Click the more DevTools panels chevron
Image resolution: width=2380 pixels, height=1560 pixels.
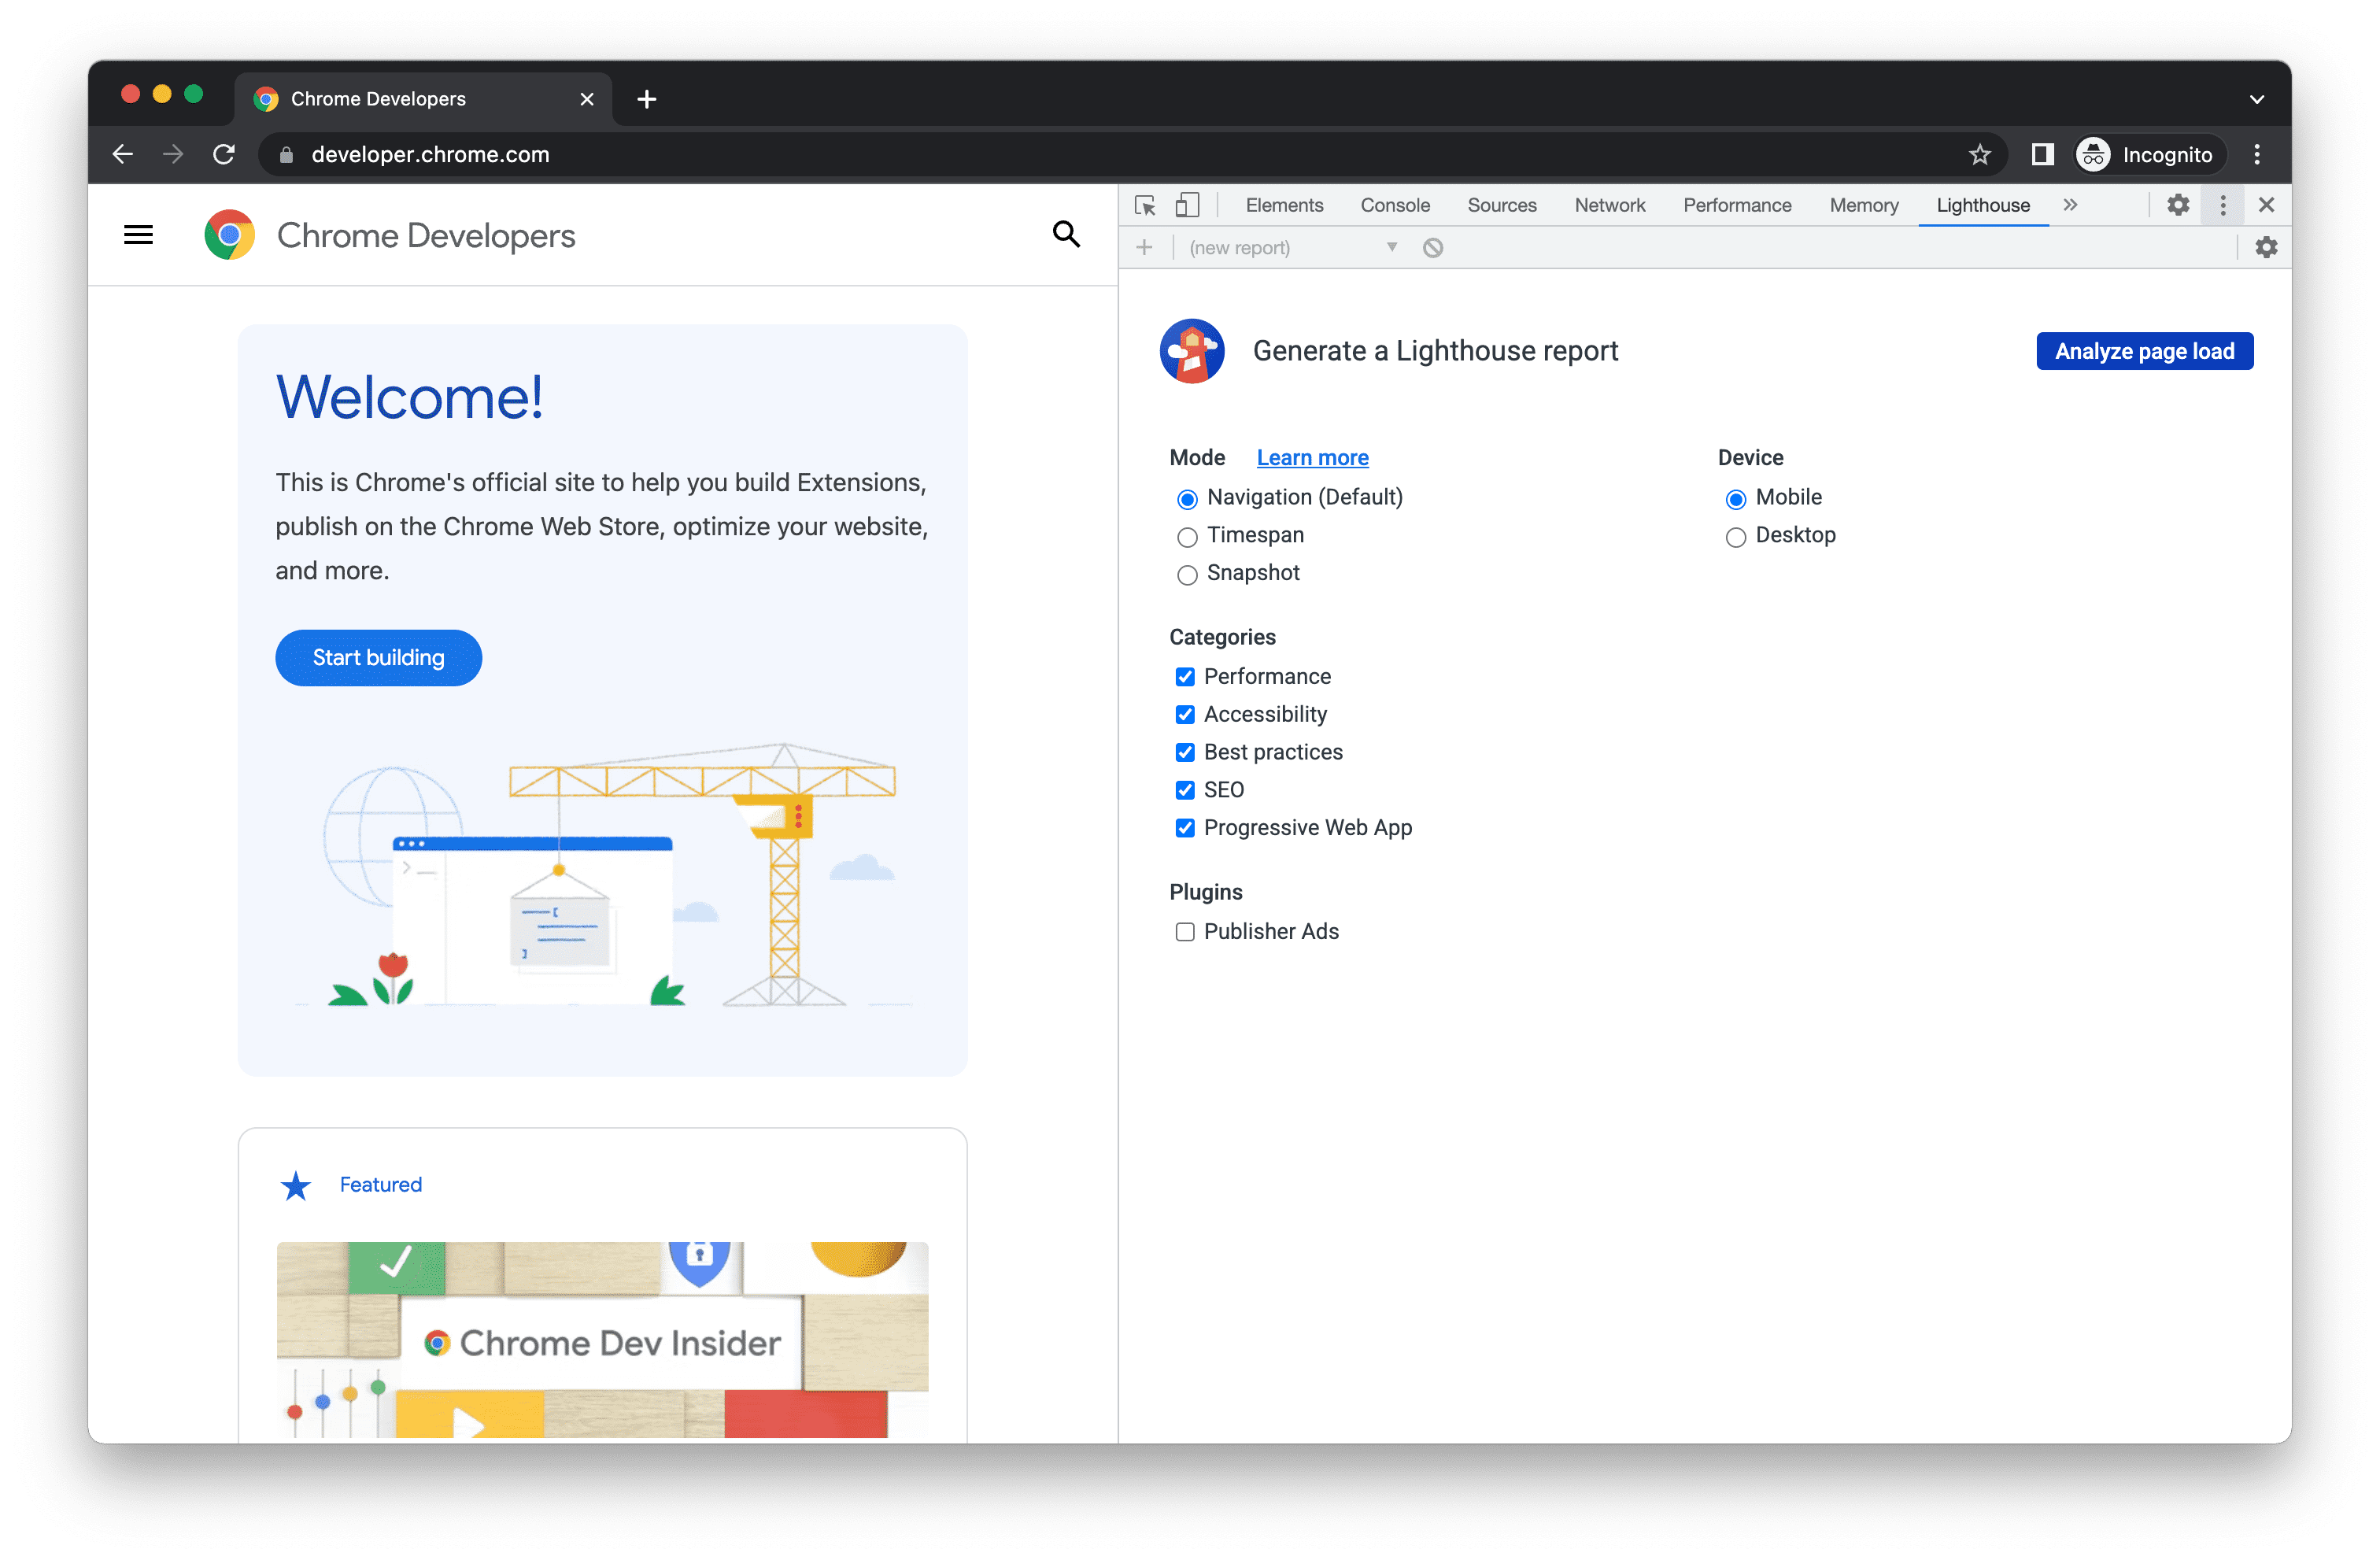tap(2071, 205)
